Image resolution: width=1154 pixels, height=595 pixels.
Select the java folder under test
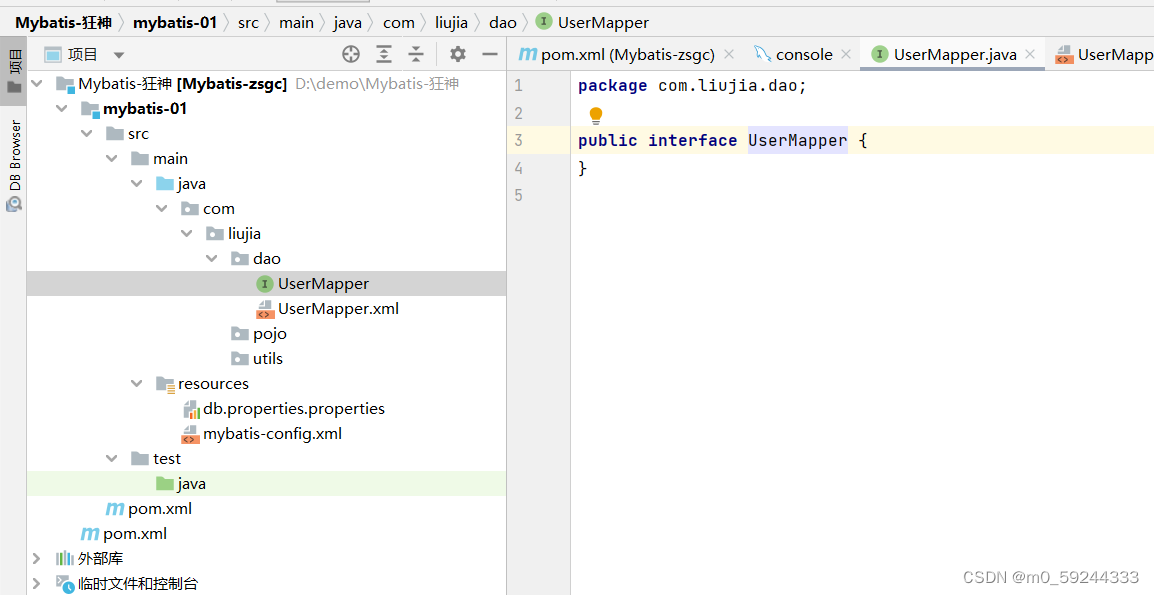pyautogui.click(x=266, y=484)
